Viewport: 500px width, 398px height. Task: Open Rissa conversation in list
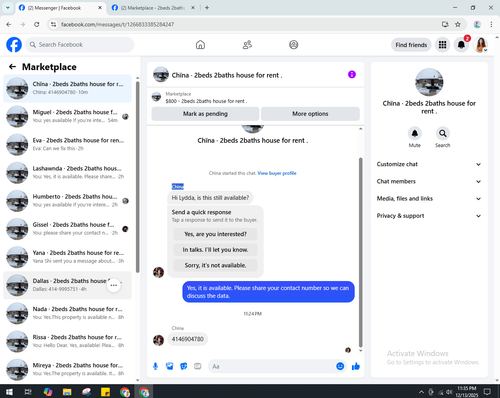[x=68, y=341]
